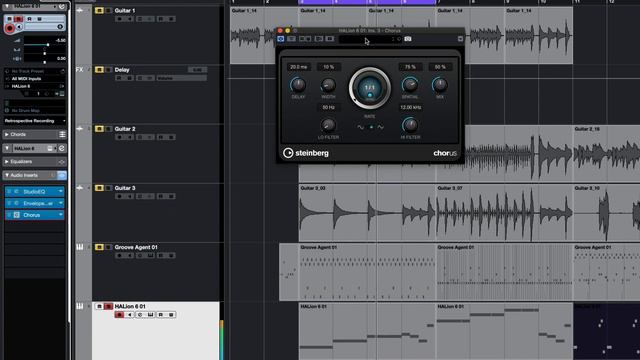Click the Chorus Lo Filter knob
Screen dimensions: 640x360
pyautogui.click(x=328, y=125)
